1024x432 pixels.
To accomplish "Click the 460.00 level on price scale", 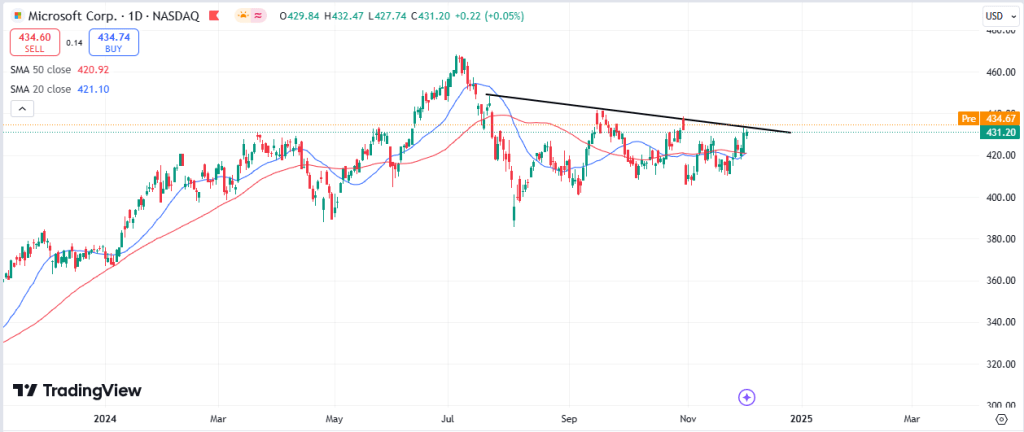I will pos(995,73).
